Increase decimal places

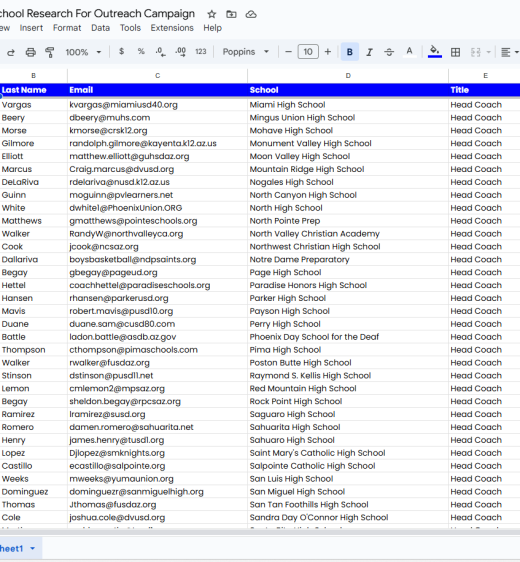[x=180, y=52]
